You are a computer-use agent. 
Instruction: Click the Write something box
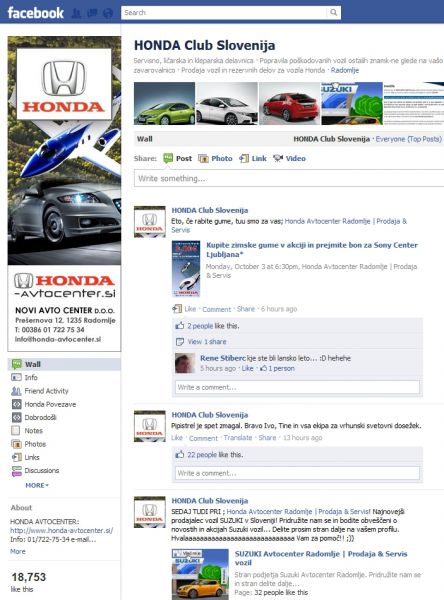point(289,178)
